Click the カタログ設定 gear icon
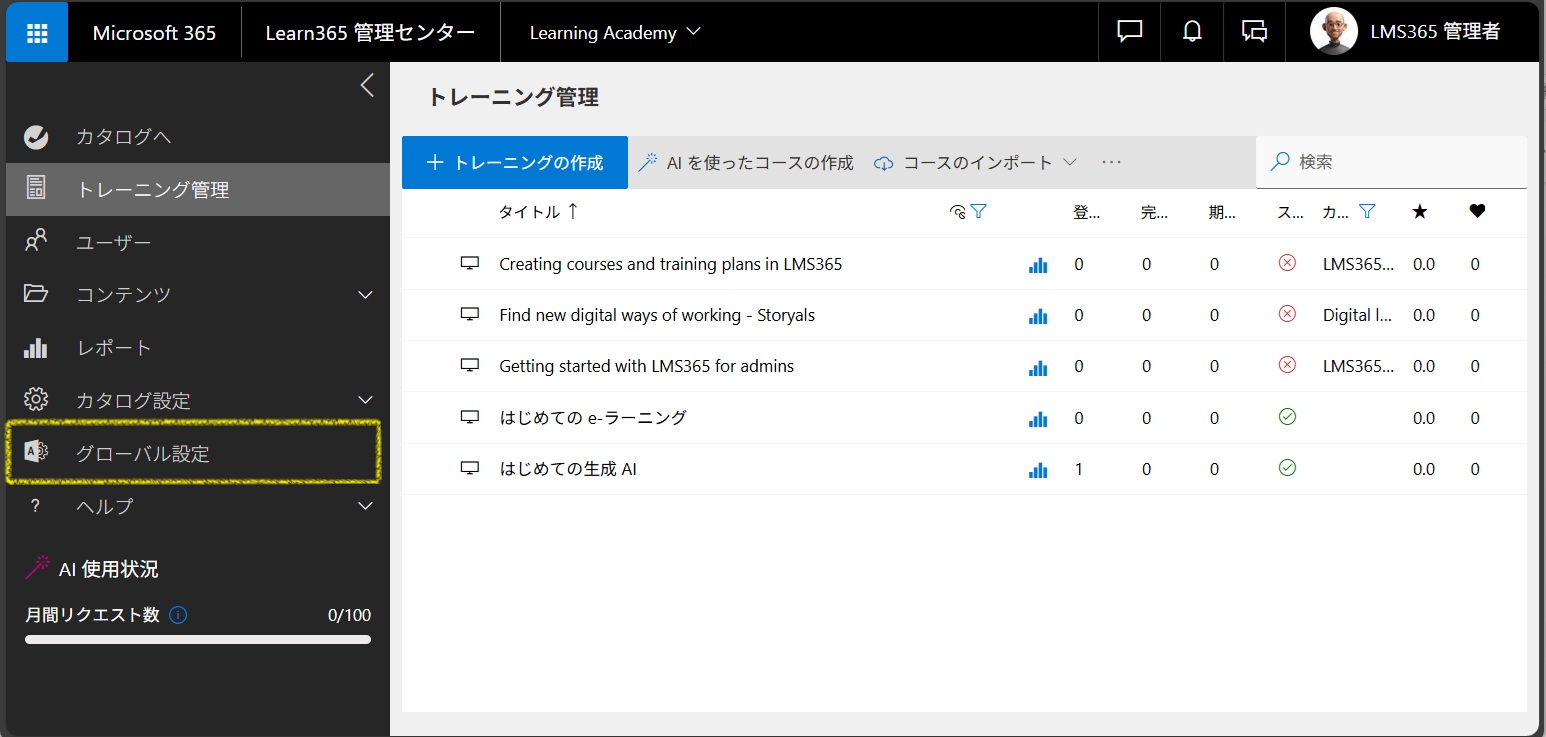The height and width of the screenshot is (737, 1546). pyautogui.click(x=36, y=400)
